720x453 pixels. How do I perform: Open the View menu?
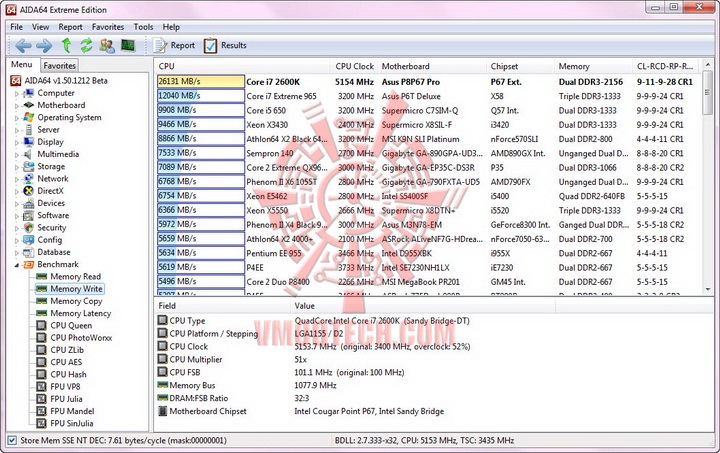click(x=40, y=27)
